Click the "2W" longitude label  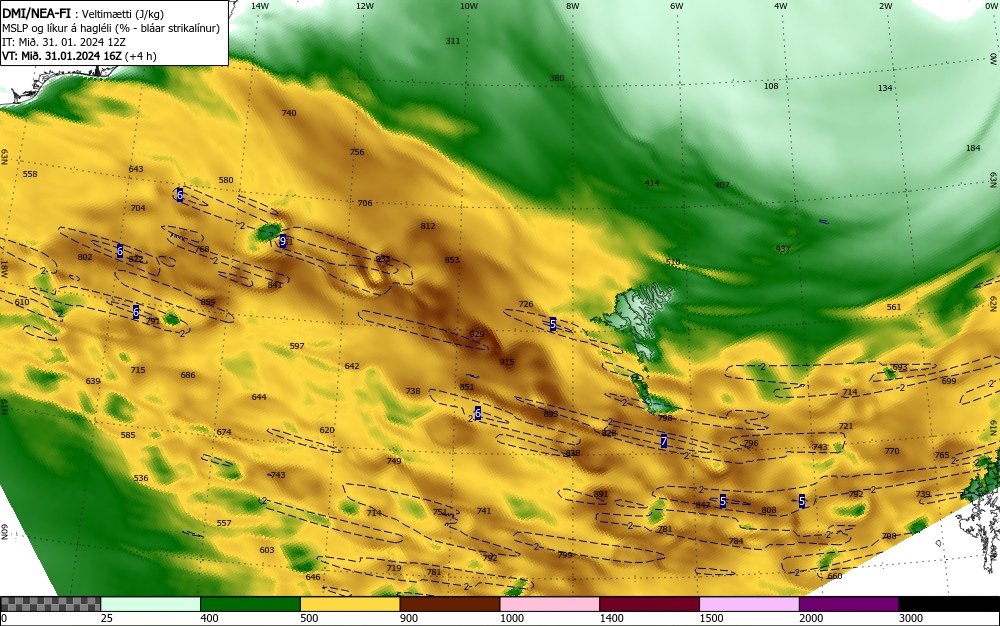pyautogui.click(x=885, y=6)
